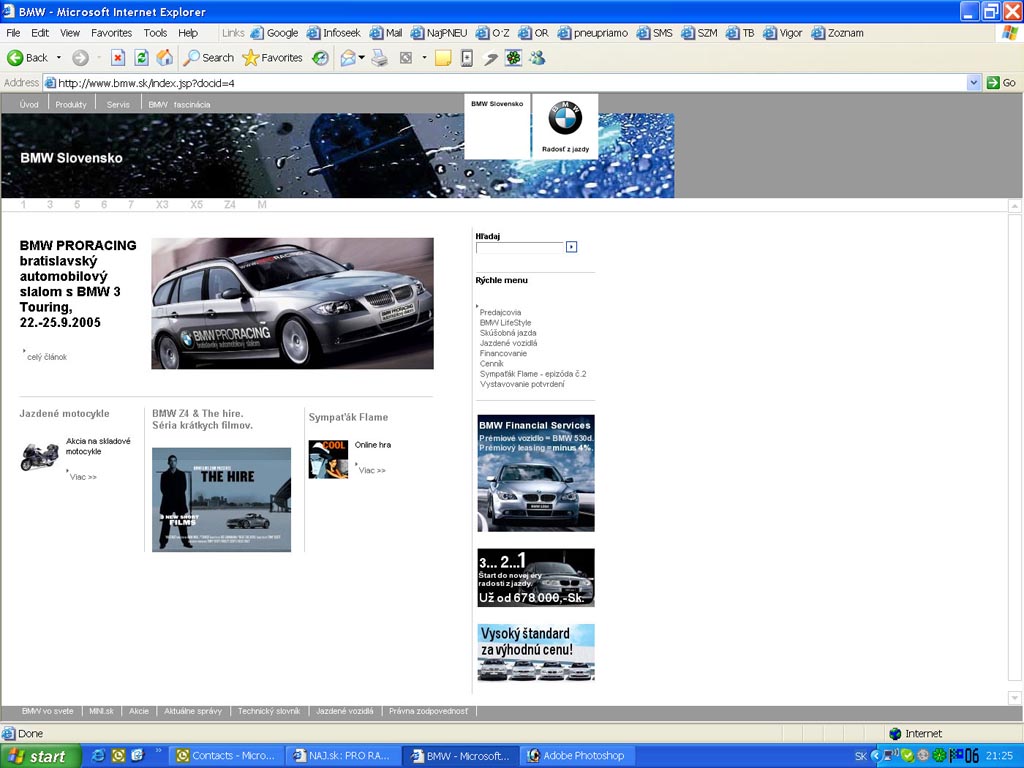Click the page scrollbar up arrow
The width and height of the screenshot is (1024, 768).
point(1014,206)
